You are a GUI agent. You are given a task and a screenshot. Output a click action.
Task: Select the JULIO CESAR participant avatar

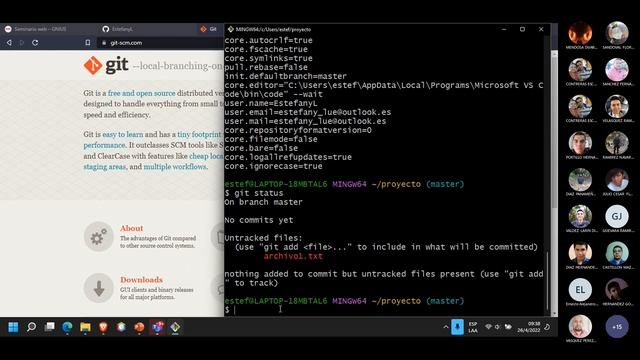pos(617,180)
